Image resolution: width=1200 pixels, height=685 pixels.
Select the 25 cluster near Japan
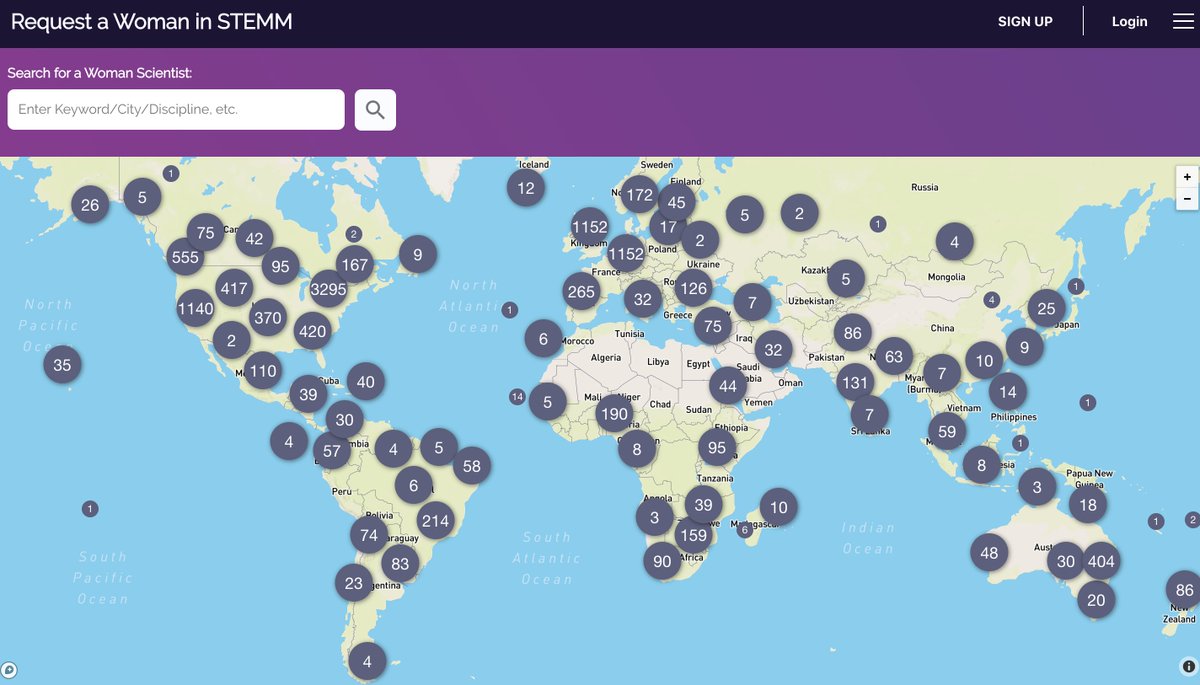pyautogui.click(x=1046, y=309)
